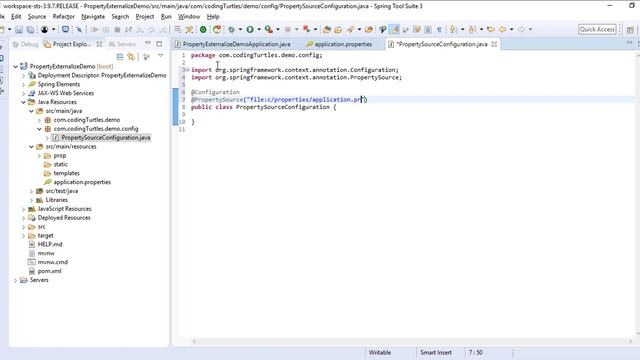Click the Run with coverage icon
The height and width of the screenshot is (360, 640).
[x=269, y=29]
